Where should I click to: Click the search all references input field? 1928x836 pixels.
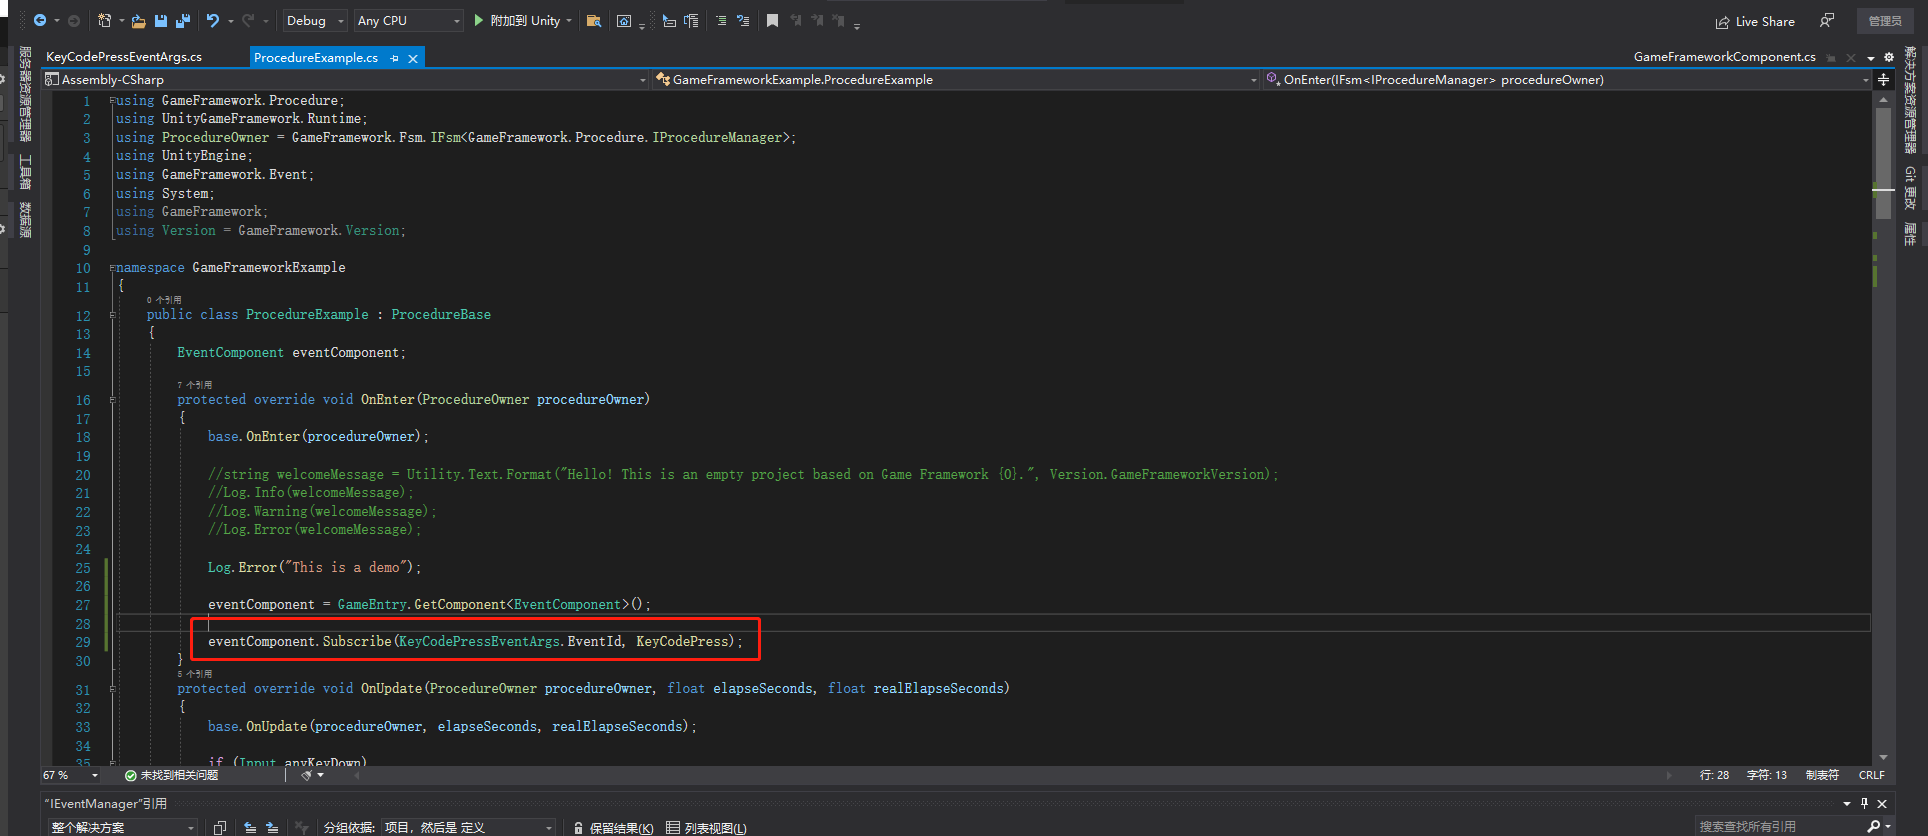coord(1780,826)
